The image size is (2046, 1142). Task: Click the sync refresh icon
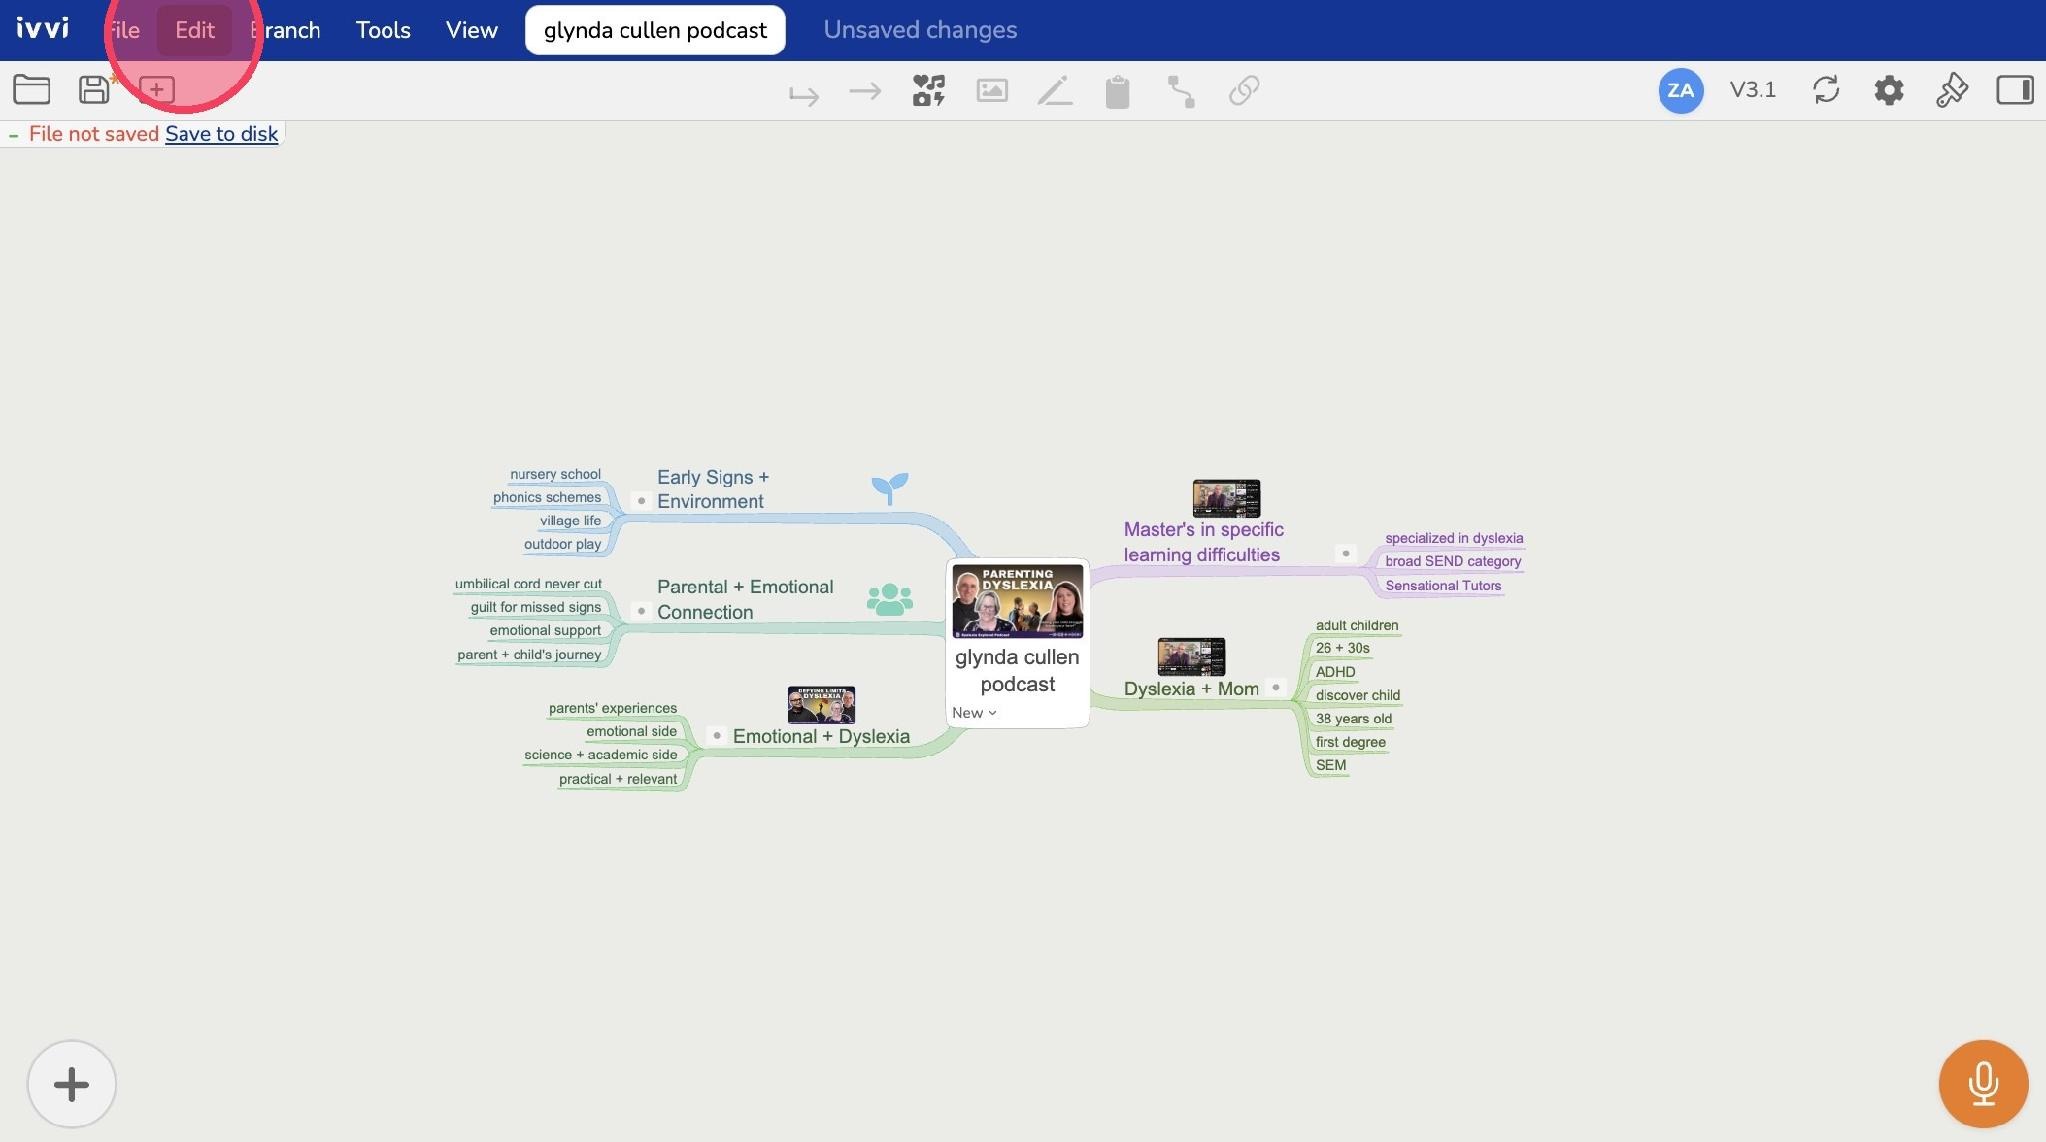pos(1826,90)
